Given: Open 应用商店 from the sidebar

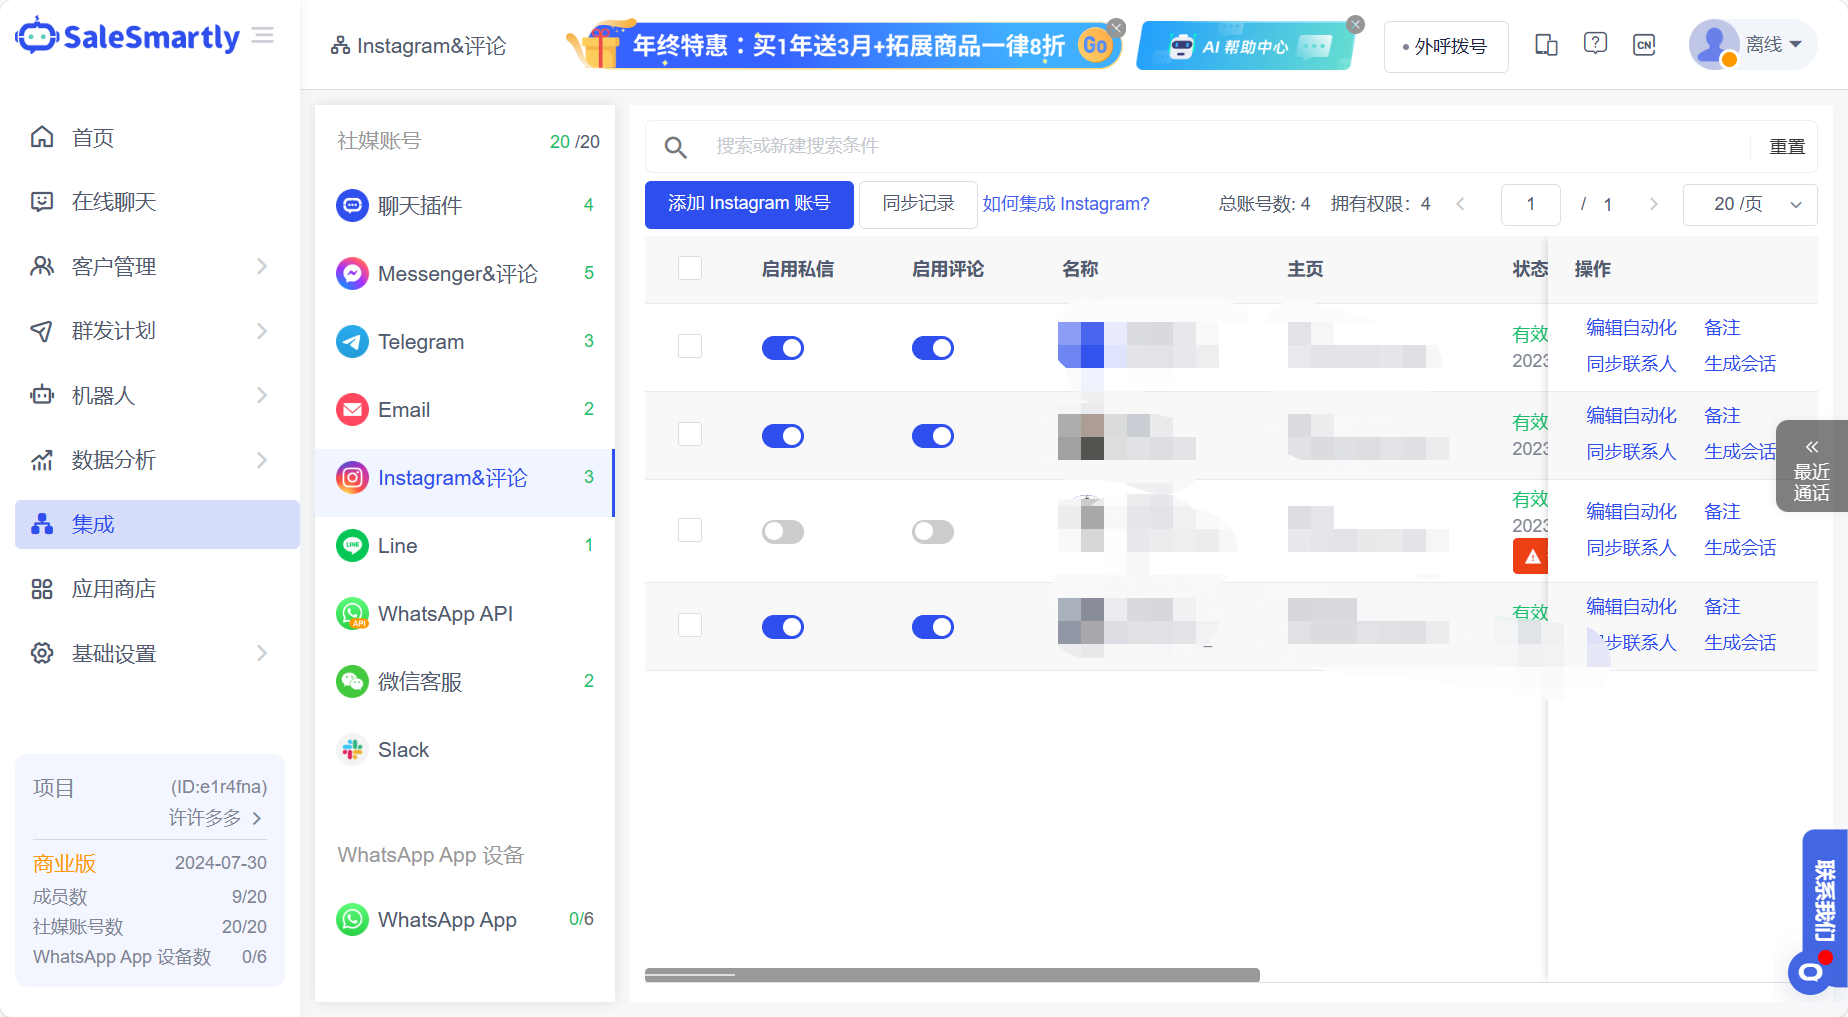Looking at the screenshot, I should point(114,589).
